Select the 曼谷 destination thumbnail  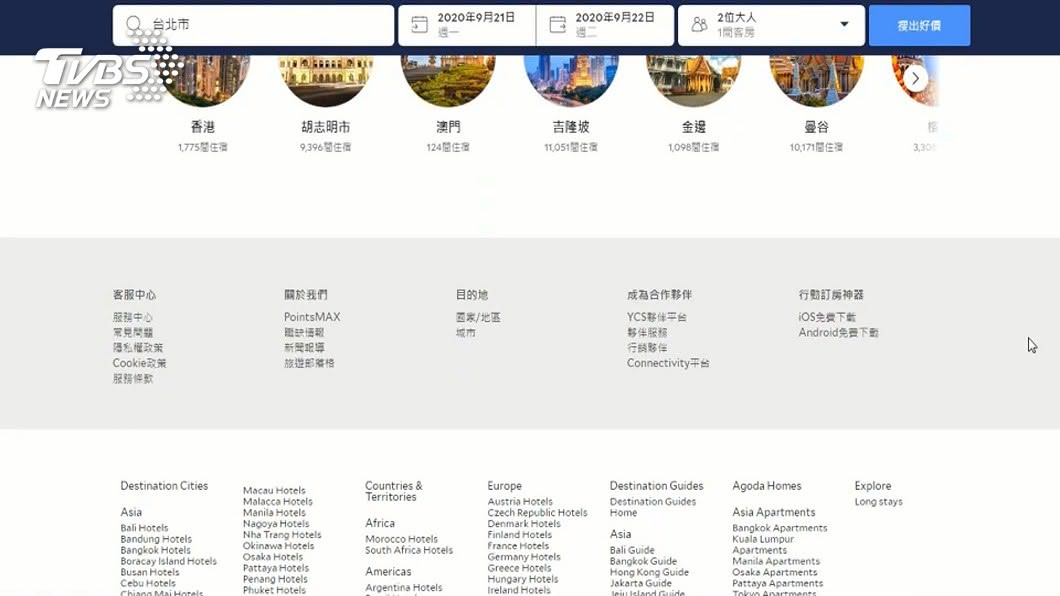(817, 81)
